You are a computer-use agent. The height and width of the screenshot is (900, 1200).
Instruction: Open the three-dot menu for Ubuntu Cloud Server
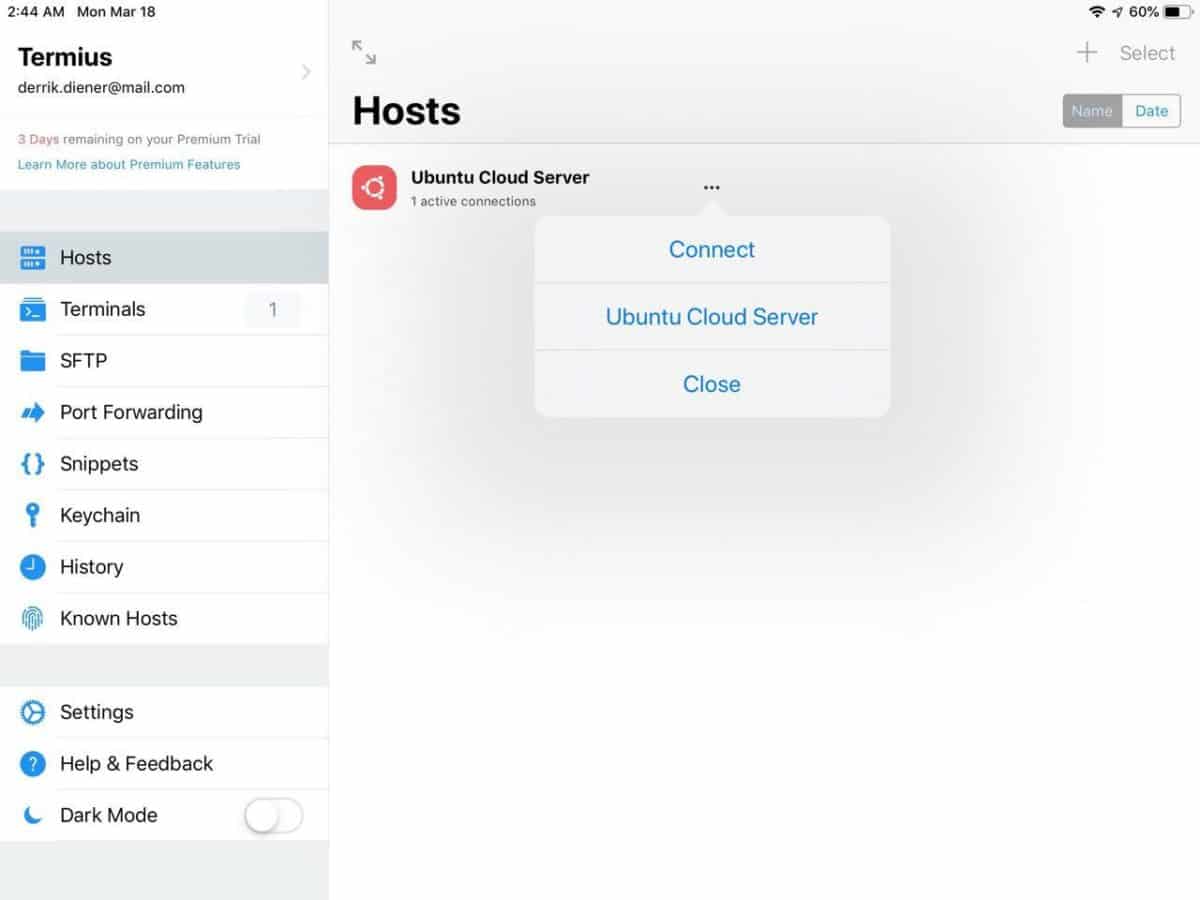click(712, 187)
